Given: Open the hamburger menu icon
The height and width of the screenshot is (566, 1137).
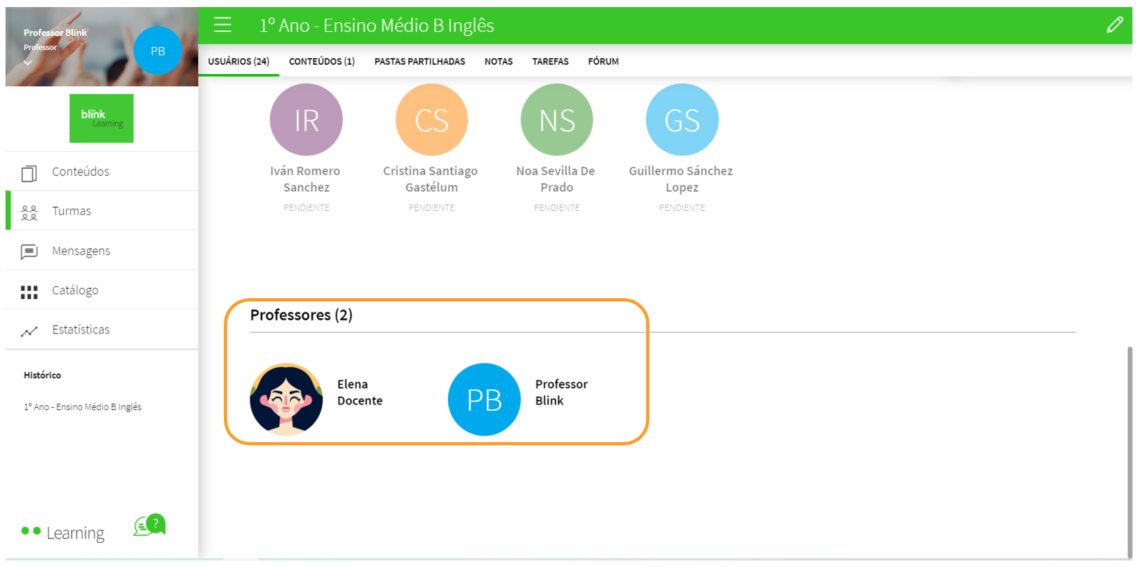Looking at the screenshot, I should click(x=223, y=25).
